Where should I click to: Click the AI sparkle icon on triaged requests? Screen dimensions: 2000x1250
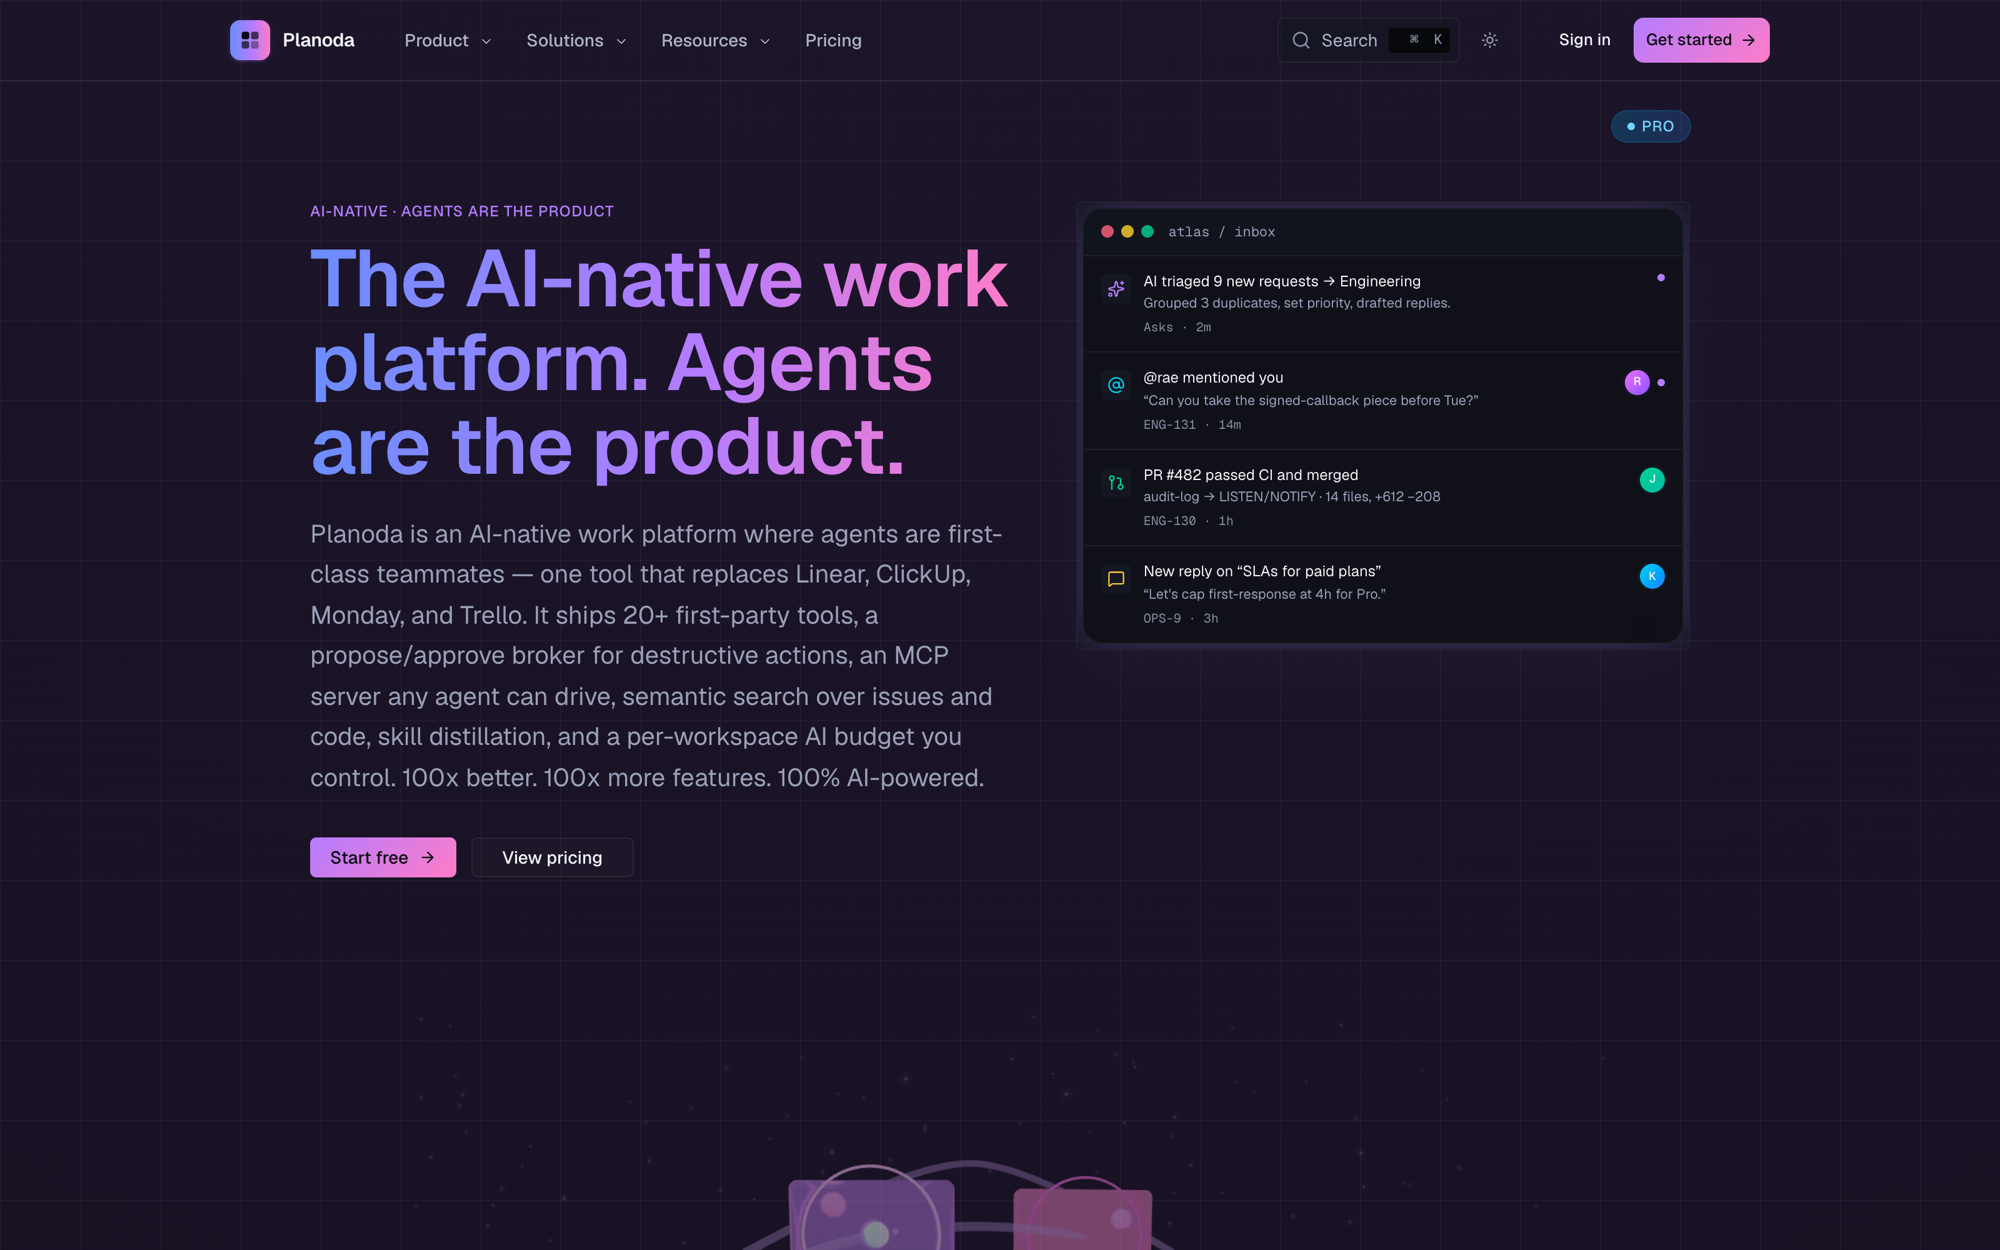(x=1116, y=289)
